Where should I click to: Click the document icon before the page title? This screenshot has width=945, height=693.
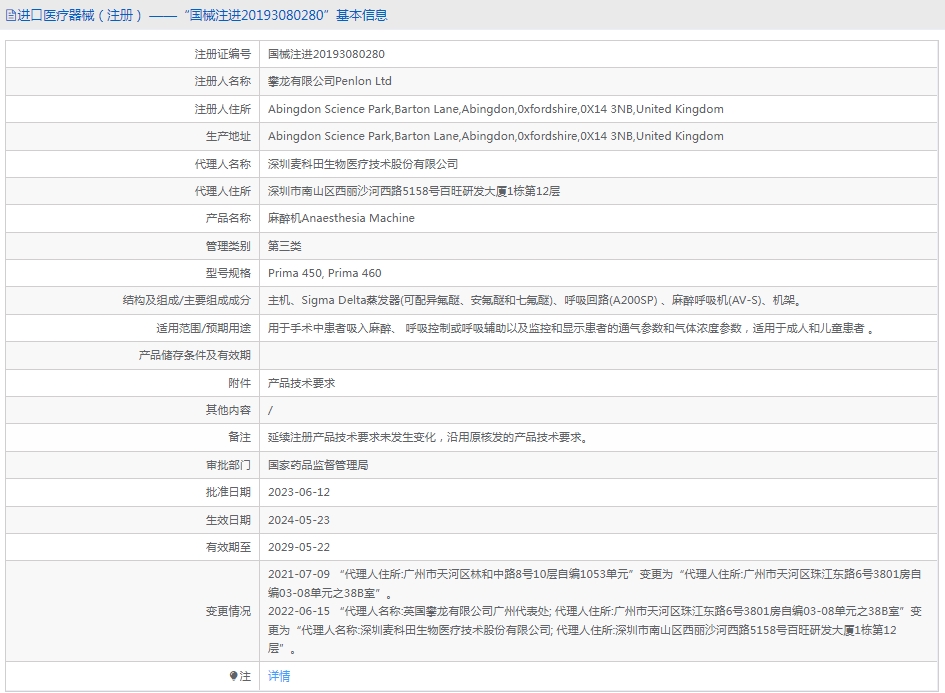pos(11,16)
